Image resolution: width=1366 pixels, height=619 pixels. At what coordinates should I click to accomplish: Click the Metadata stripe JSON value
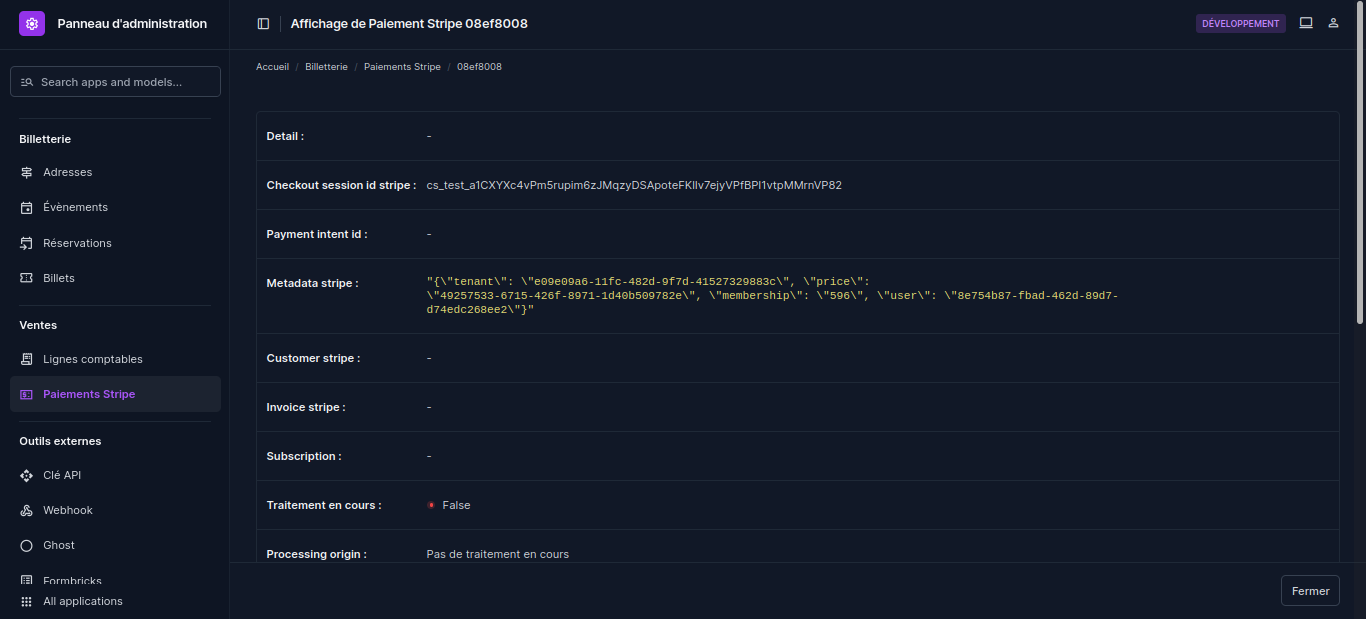pos(772,296)
